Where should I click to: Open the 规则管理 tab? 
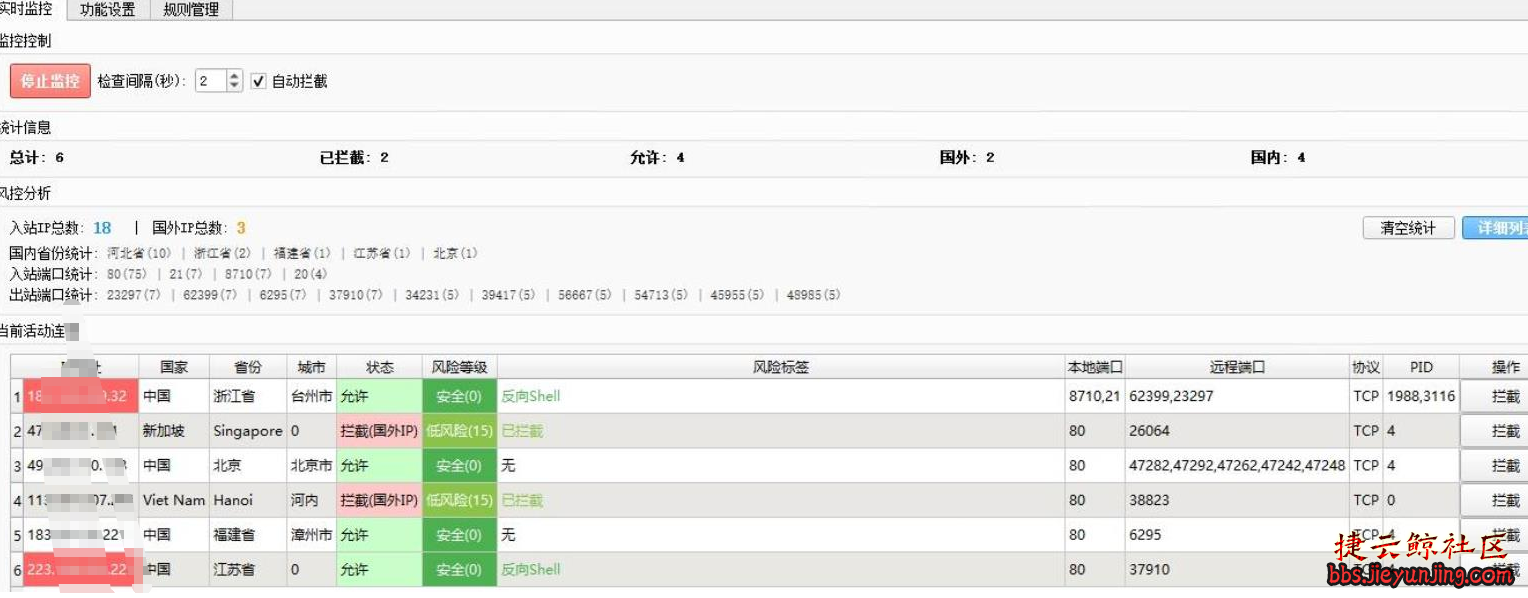click(x=191, y=10)
